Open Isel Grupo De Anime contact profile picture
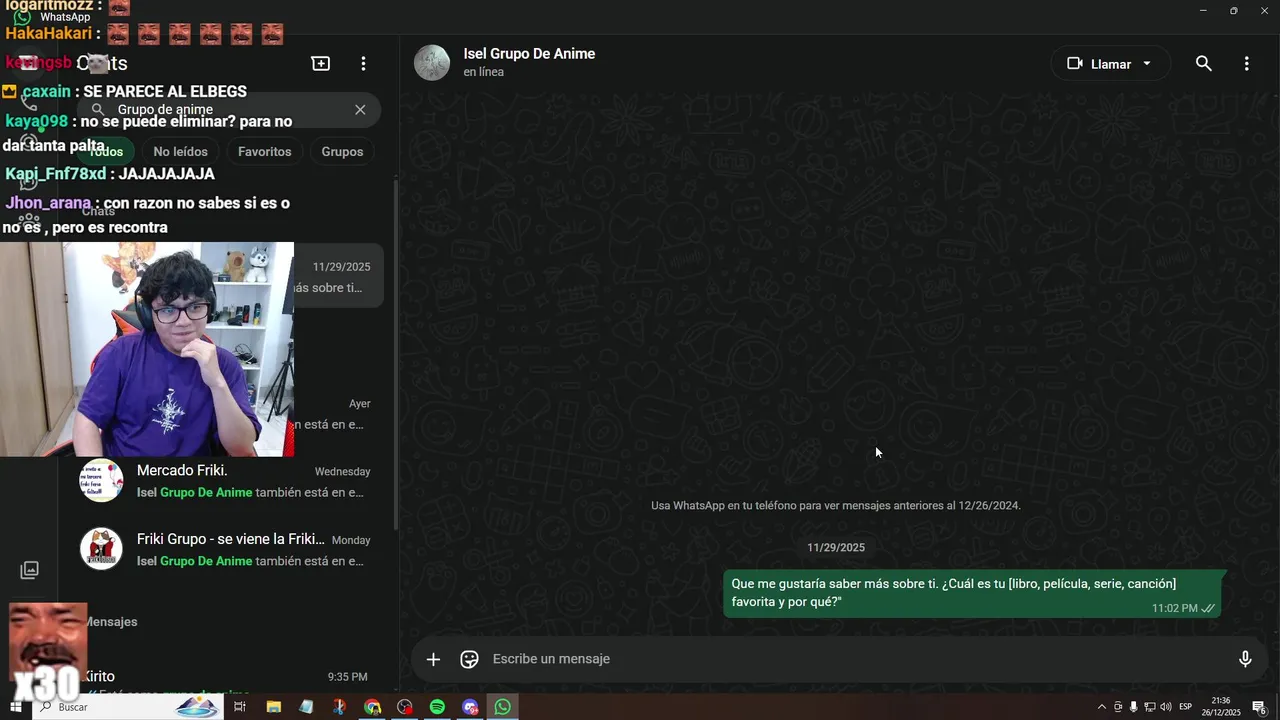The height and width of the screenshot is (720, 1280). point(432,62)
